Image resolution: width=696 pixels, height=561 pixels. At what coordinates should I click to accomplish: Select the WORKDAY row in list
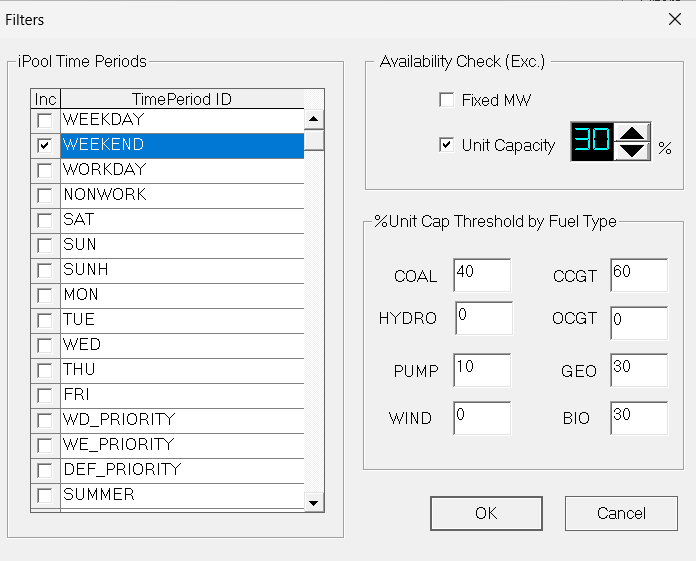(x=180, y=170)
